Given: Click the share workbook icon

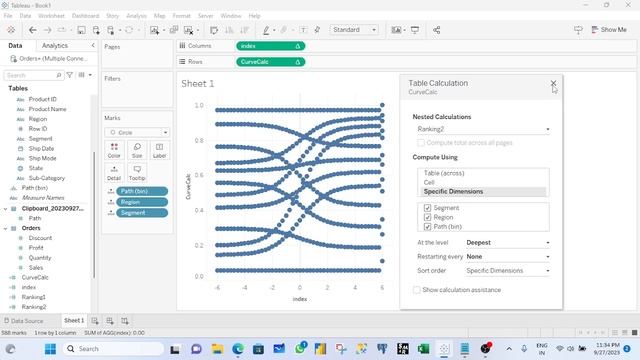Looking at the screenshot, I should (436, 30).
